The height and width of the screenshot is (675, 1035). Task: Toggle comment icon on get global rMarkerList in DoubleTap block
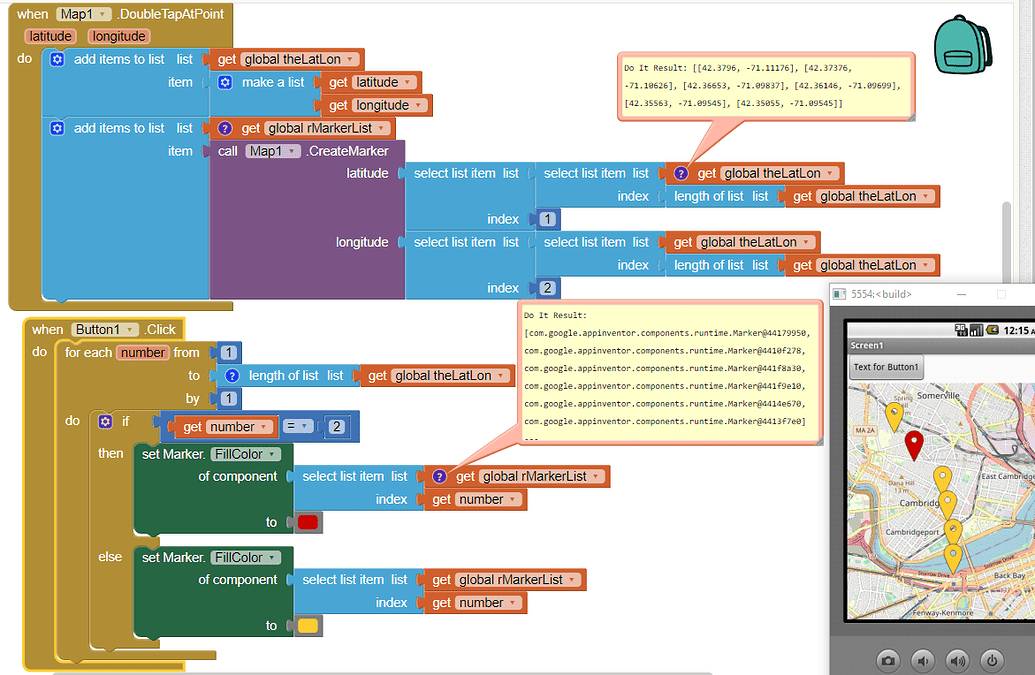coord(225,128)
